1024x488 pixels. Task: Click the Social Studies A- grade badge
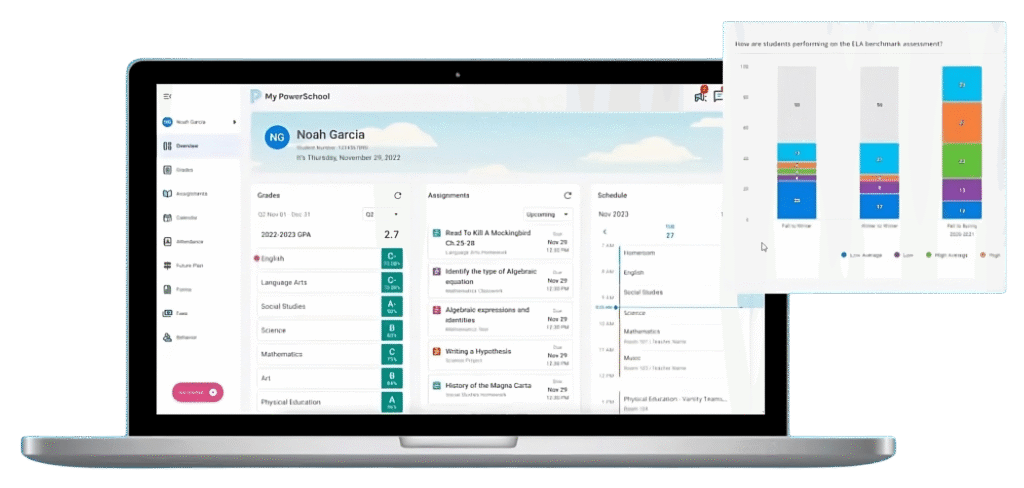tap(392, 306)
